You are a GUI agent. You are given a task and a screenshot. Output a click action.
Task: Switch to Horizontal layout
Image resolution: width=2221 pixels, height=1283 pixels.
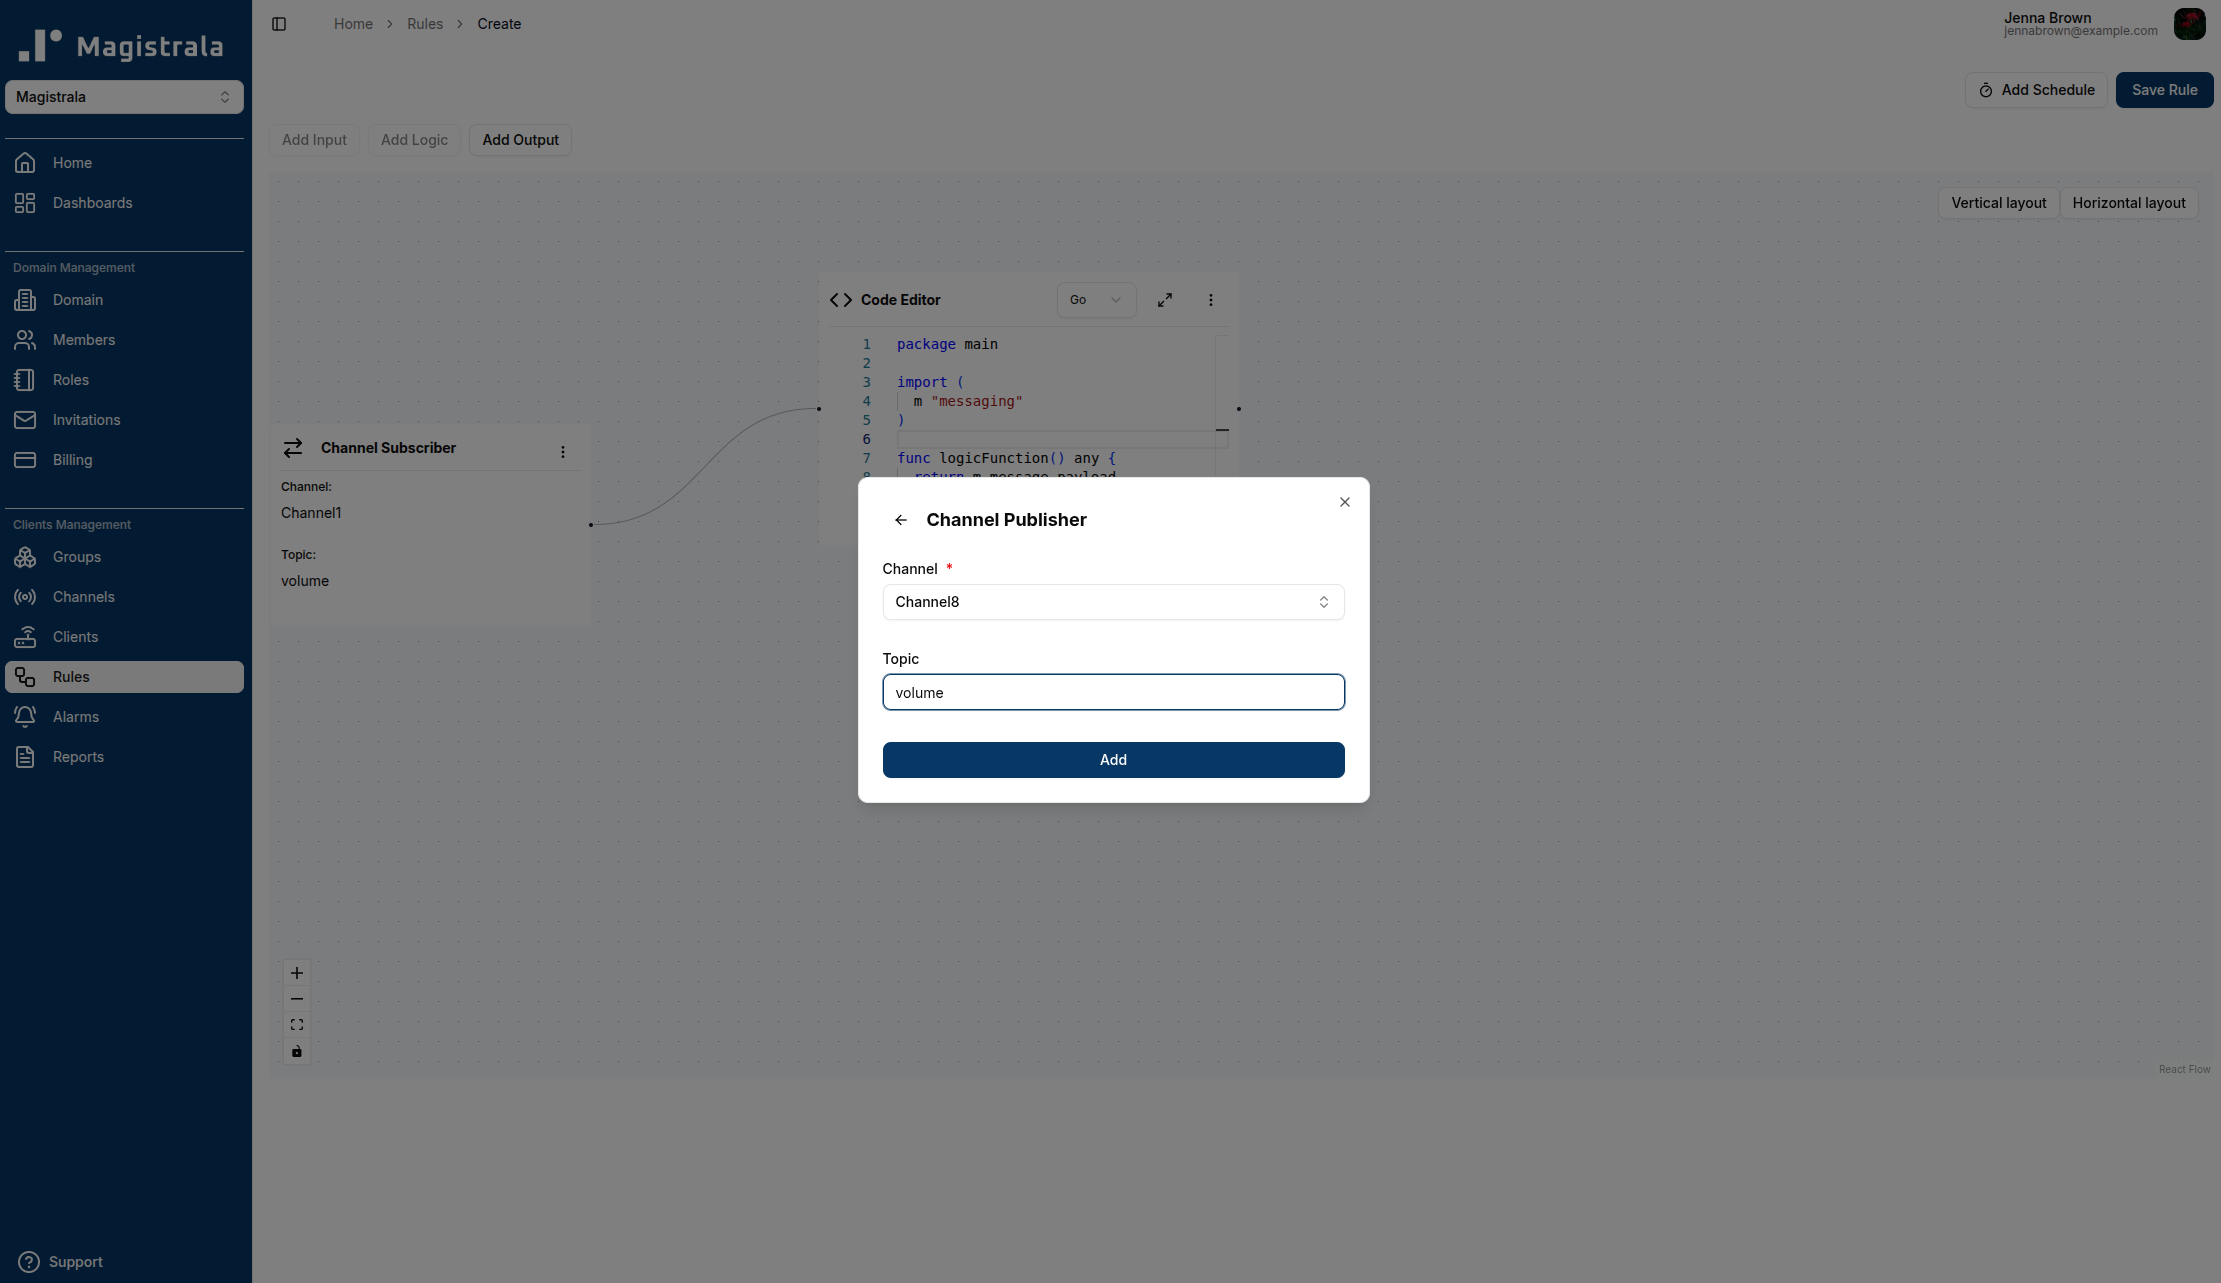coord(2129,203)
